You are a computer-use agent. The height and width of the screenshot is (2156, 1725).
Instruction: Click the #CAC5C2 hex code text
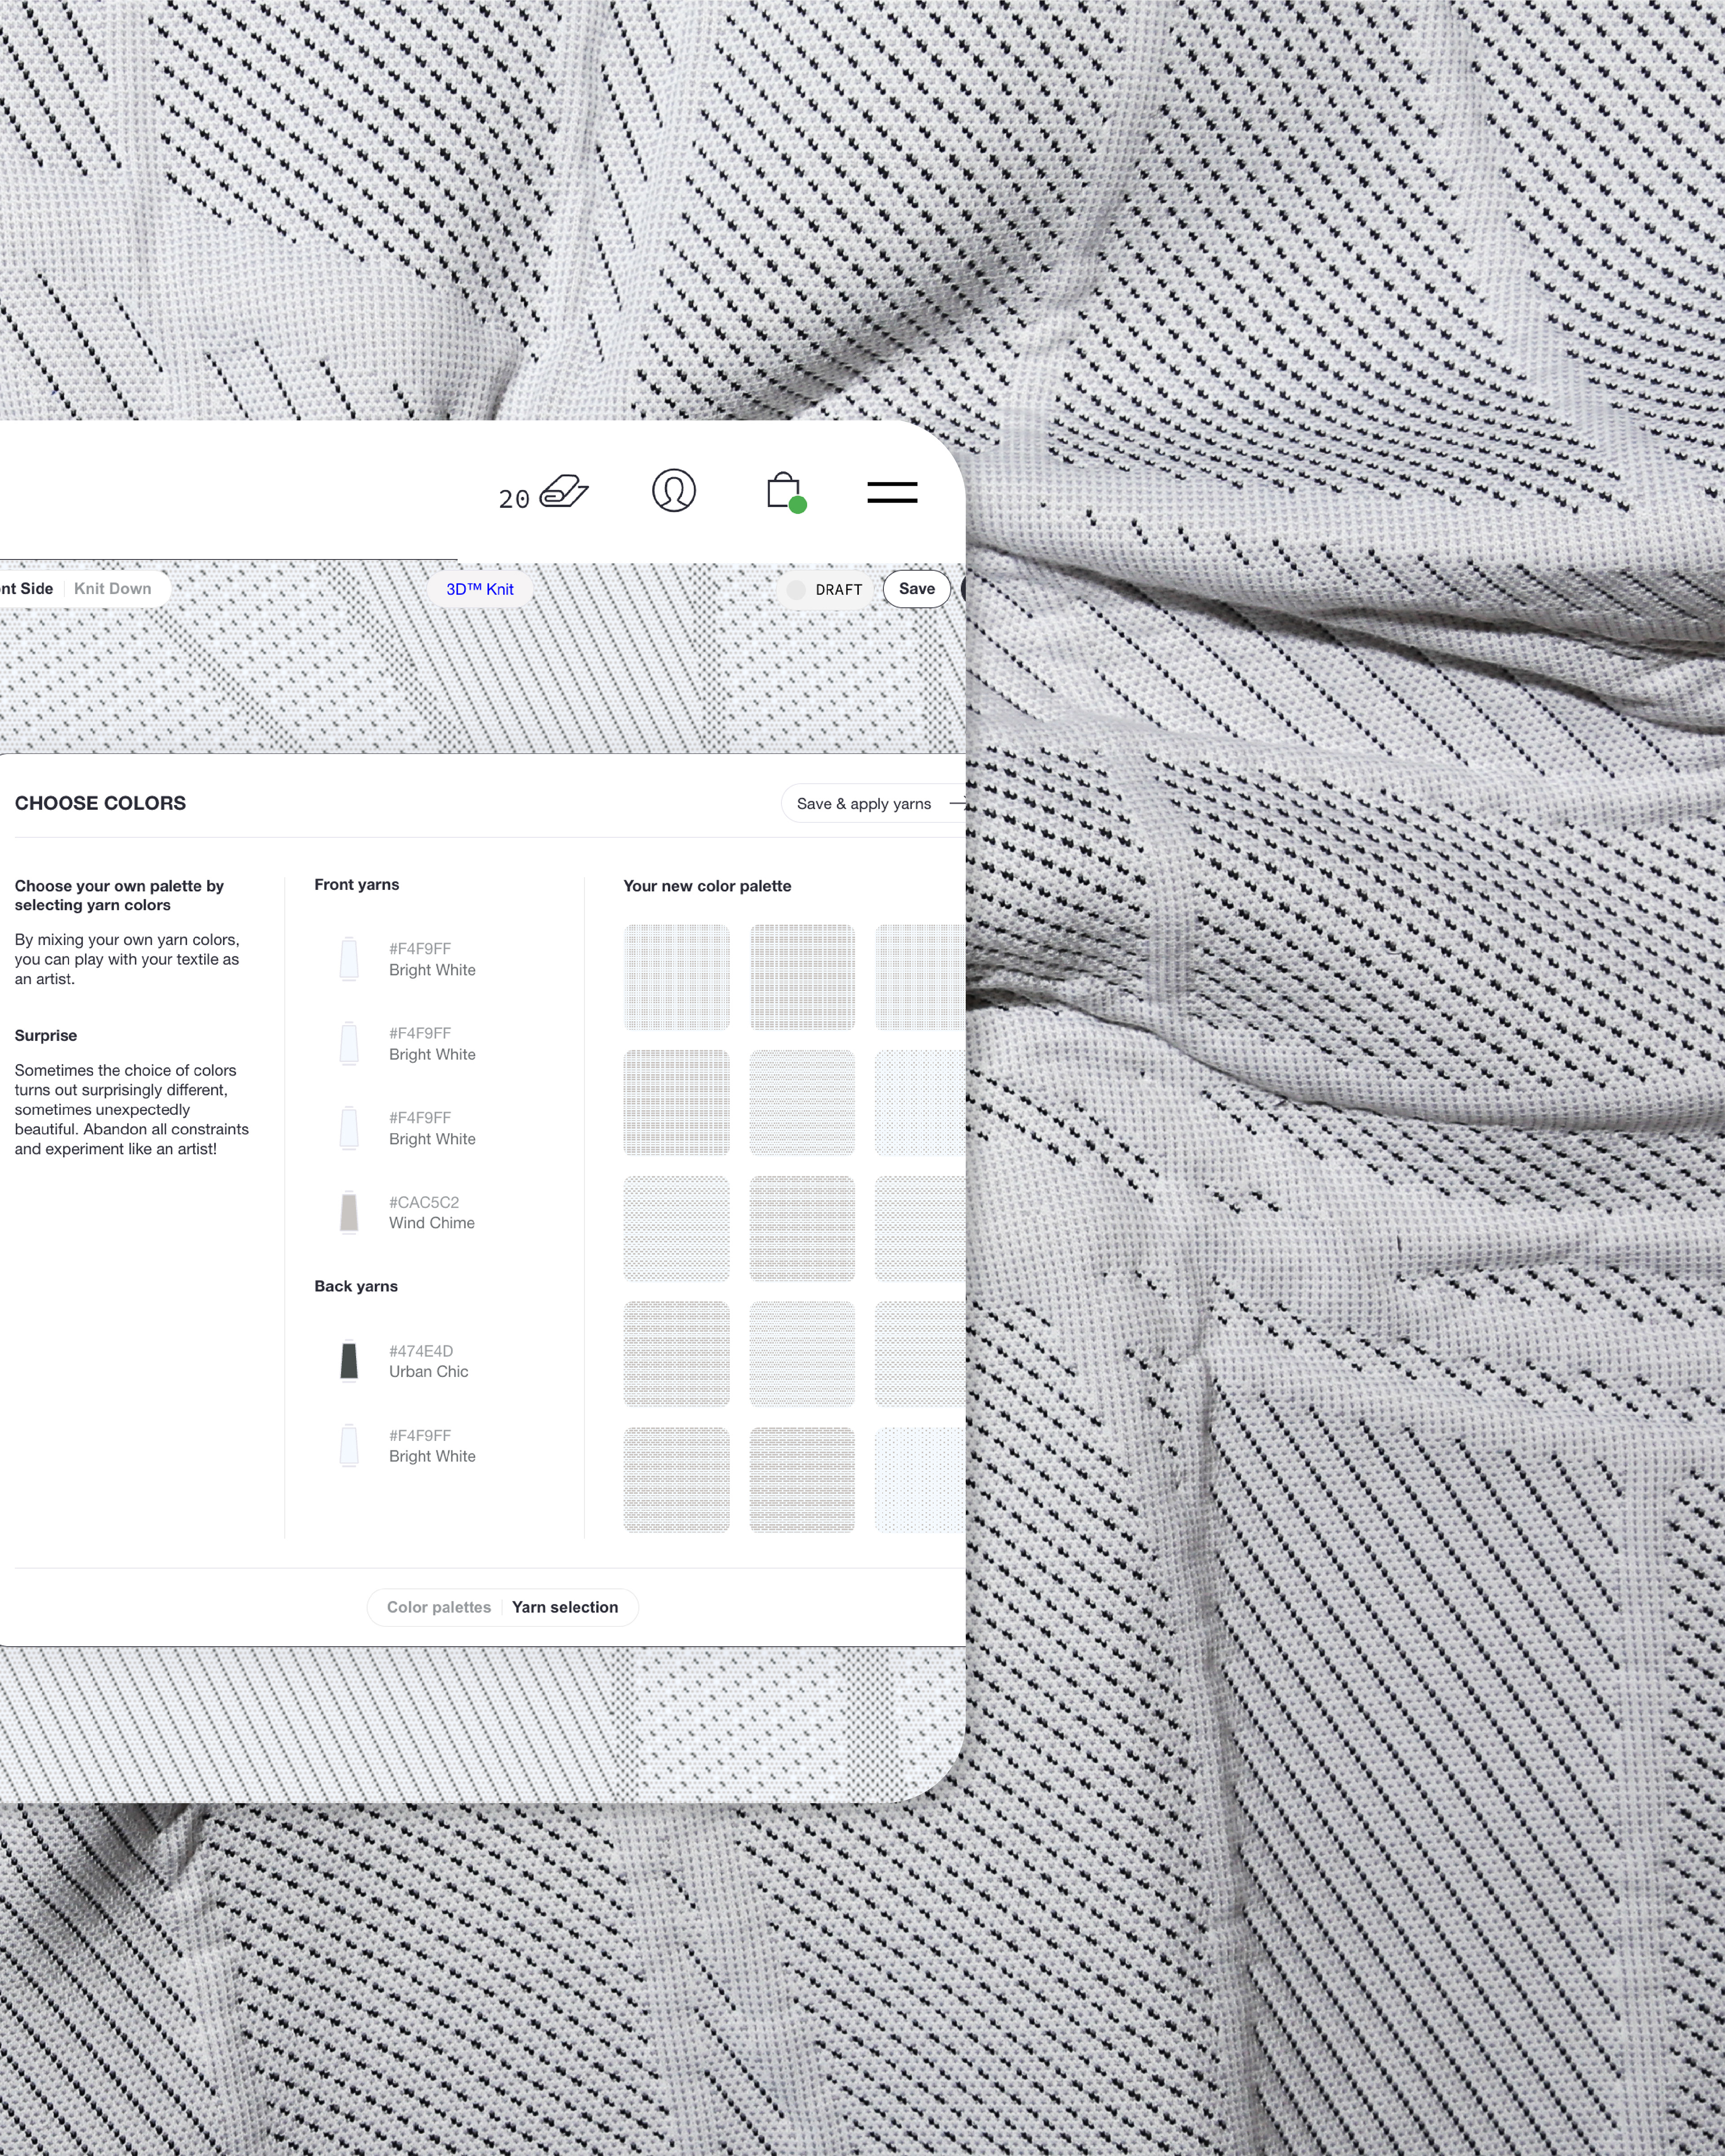tap(424, 1202)
